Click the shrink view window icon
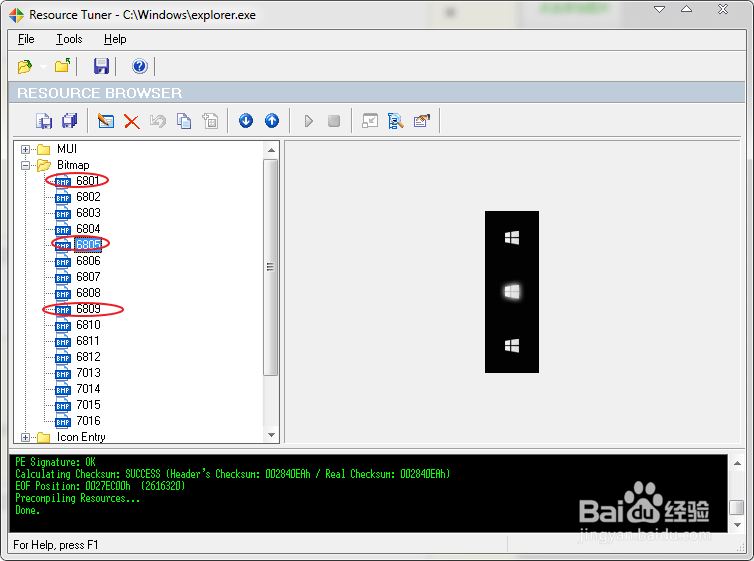 click(x=370, y=121)
